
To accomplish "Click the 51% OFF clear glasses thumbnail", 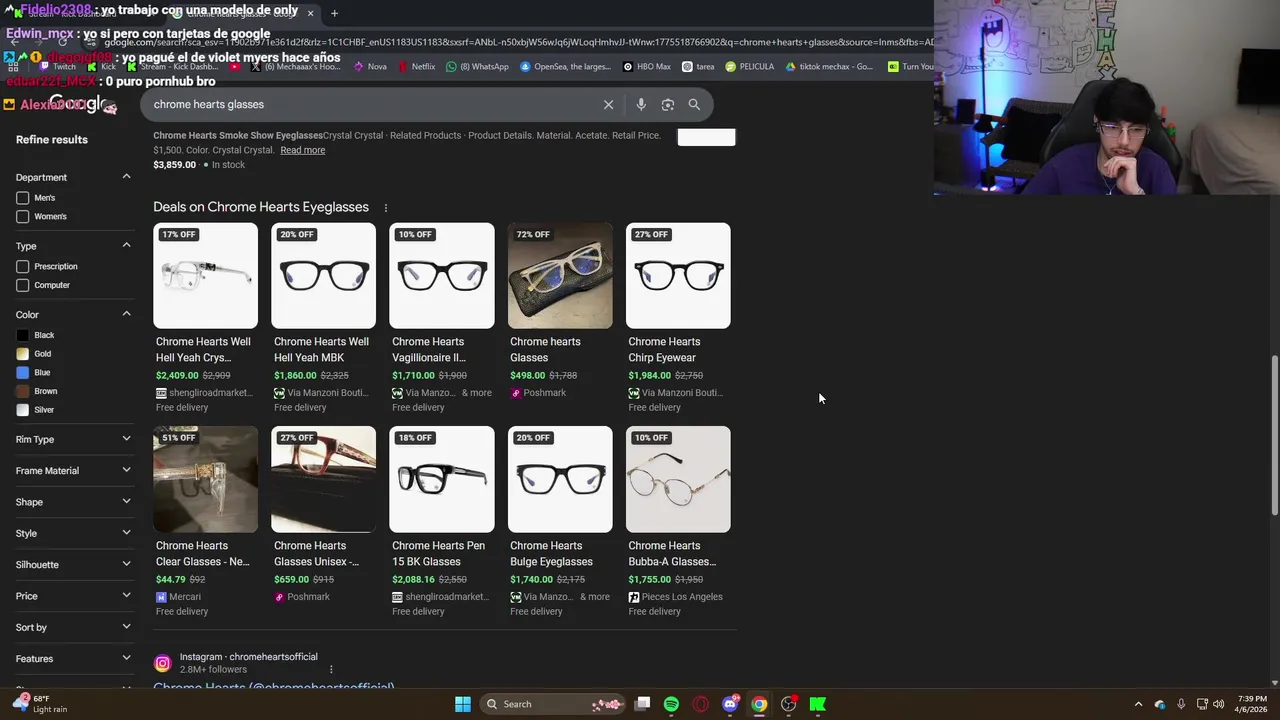I will [205, 480].
